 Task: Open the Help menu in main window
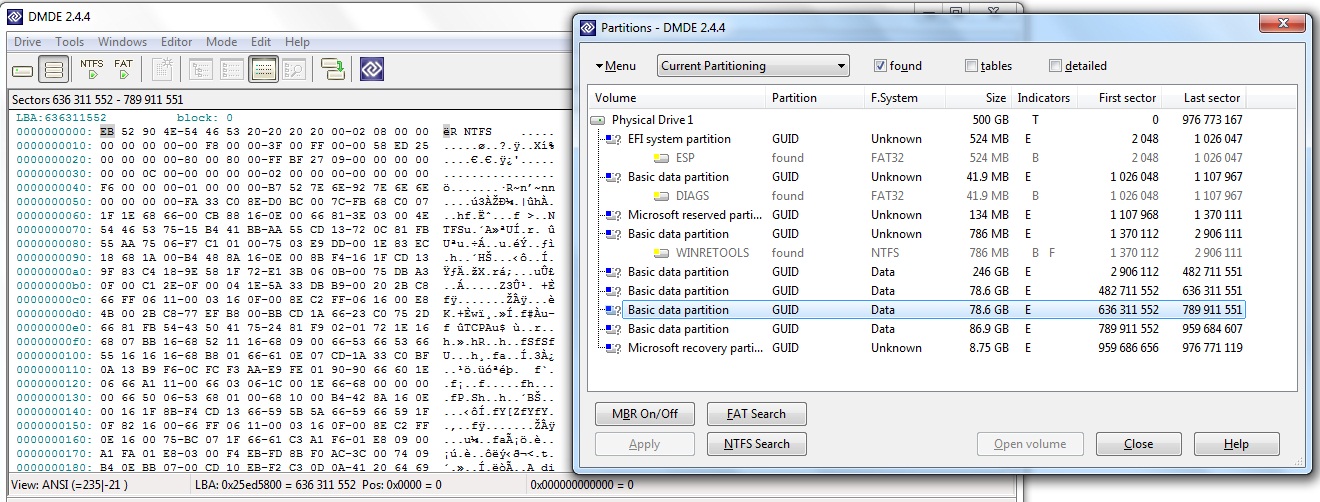297,42
